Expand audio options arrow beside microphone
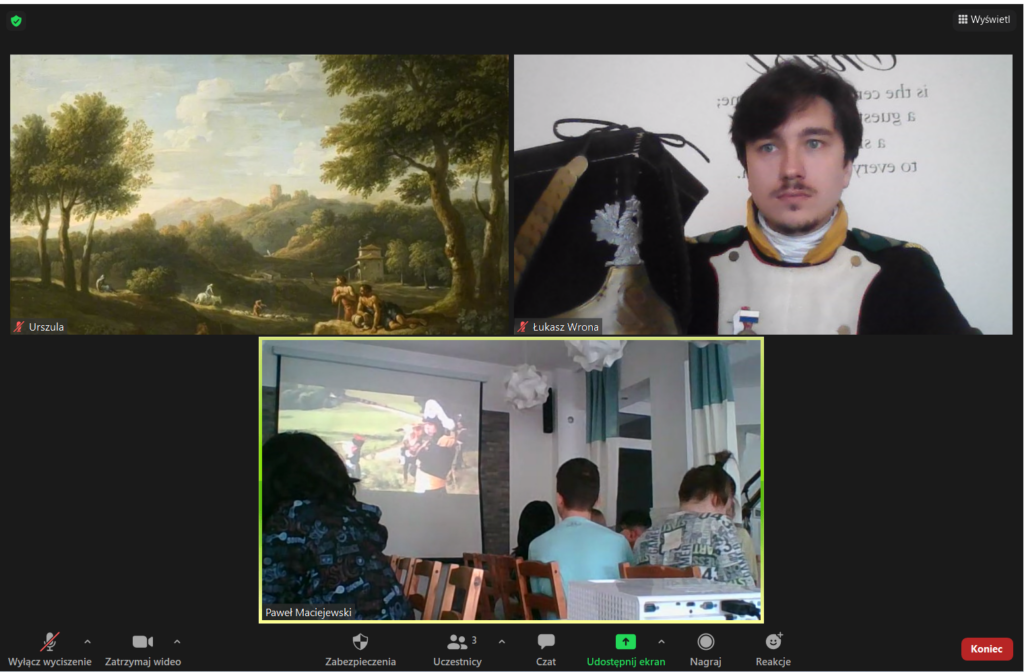The height and width of the screenshot is (672, 1024). [87, 641]
